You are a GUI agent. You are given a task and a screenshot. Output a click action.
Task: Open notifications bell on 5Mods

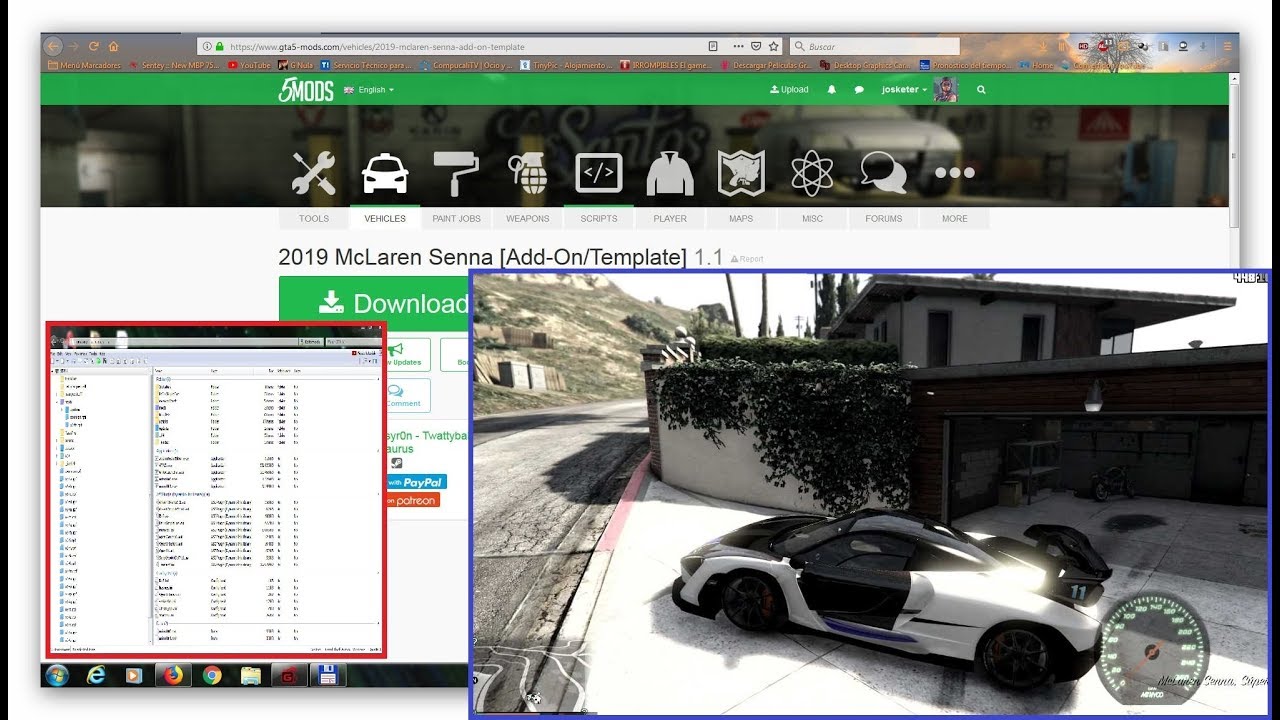[x=831, y=90]
